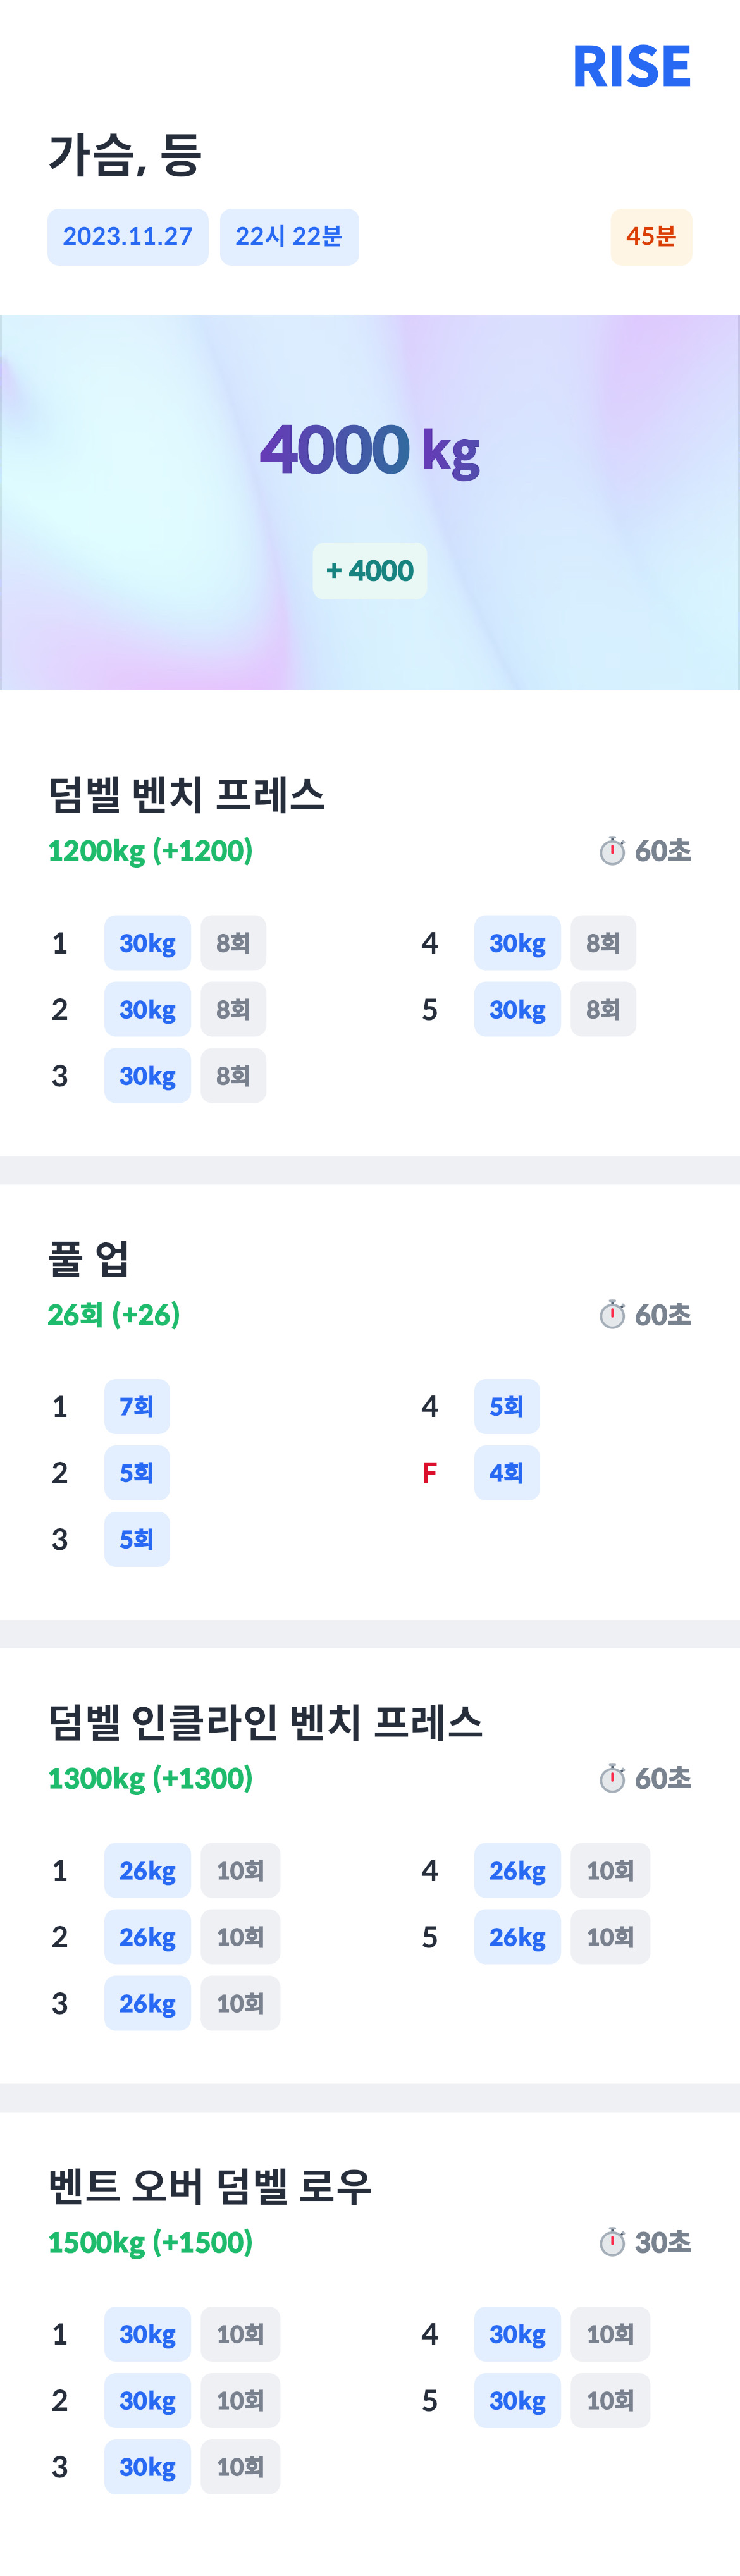740x2576 pixels.
Task: Tap 1200kg (+1200) volume summary
Action: click(150, 851)
